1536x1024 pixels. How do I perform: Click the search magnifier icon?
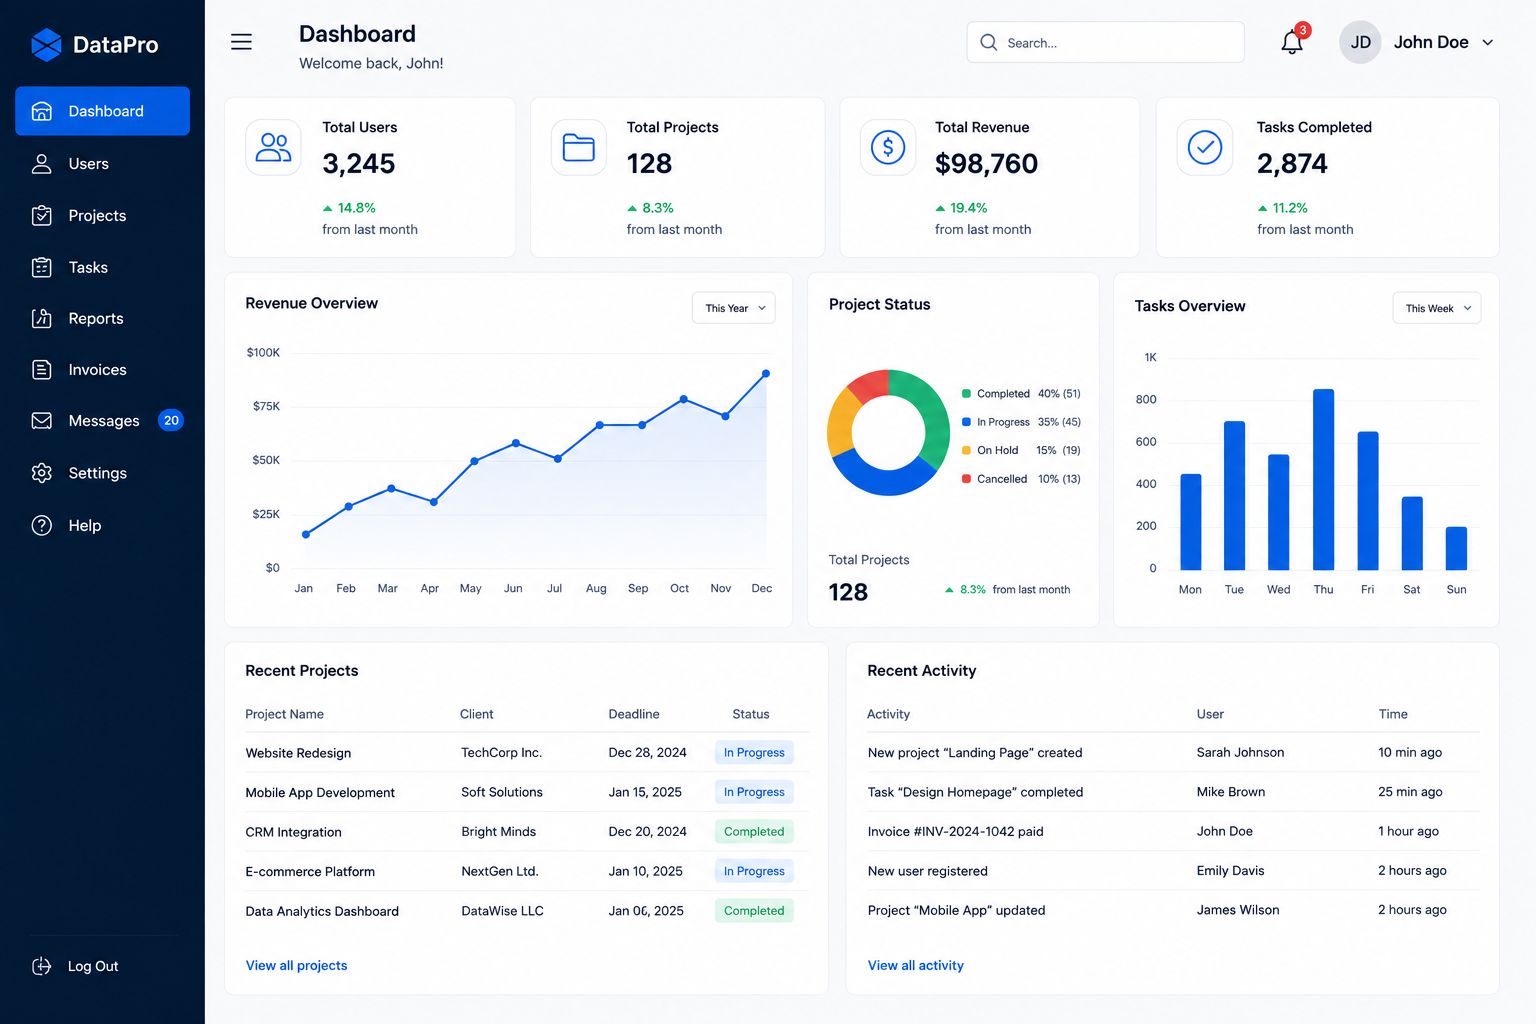coord(989,42)
